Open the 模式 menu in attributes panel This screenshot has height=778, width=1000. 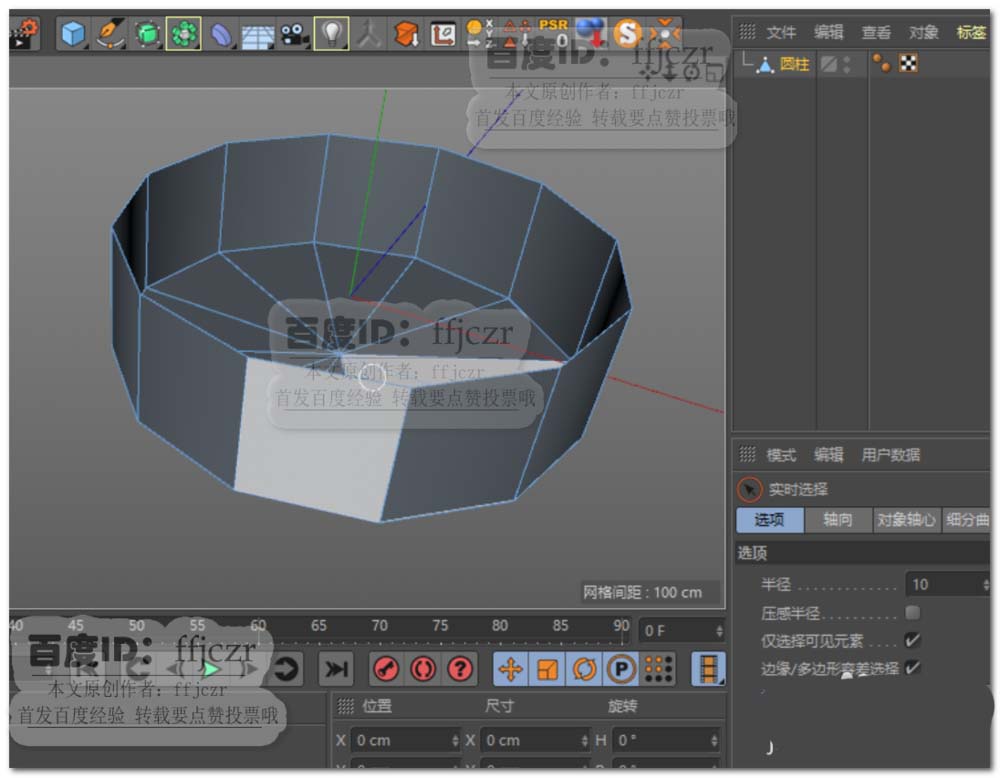pyautogui.click(x=781, y=455)
